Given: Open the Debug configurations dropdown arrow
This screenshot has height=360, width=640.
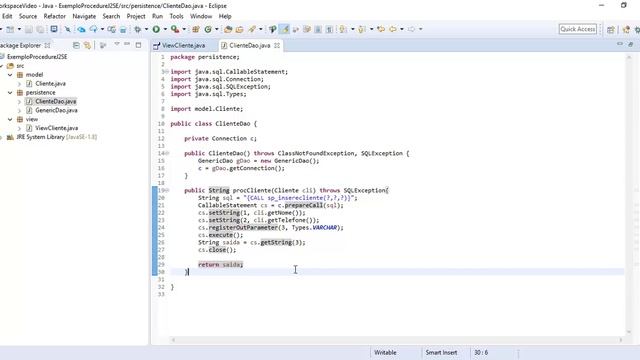Looking at the screenshot, I should tap(147, 29).
